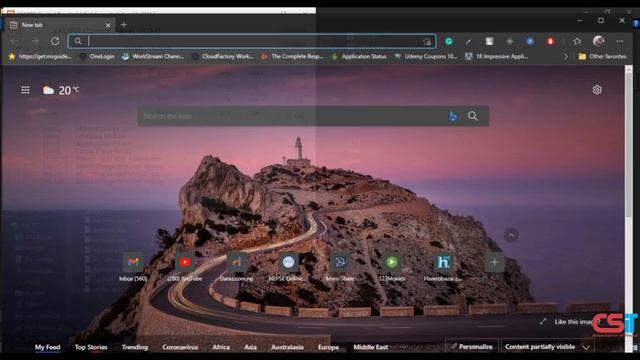Screen dimensions: 640x360
Task: Open a new tab with the plus button
Action: (x=124, y=25)
